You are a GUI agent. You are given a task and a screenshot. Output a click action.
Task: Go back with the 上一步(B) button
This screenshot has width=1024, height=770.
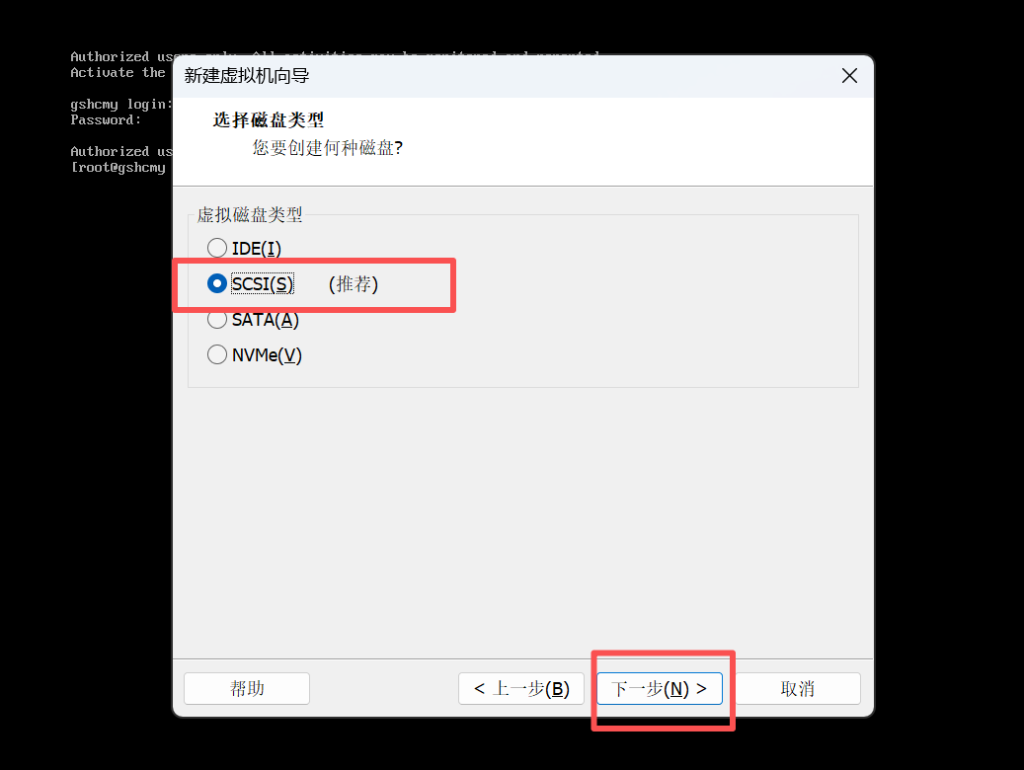pyautogui.click(x=521, y=688)
